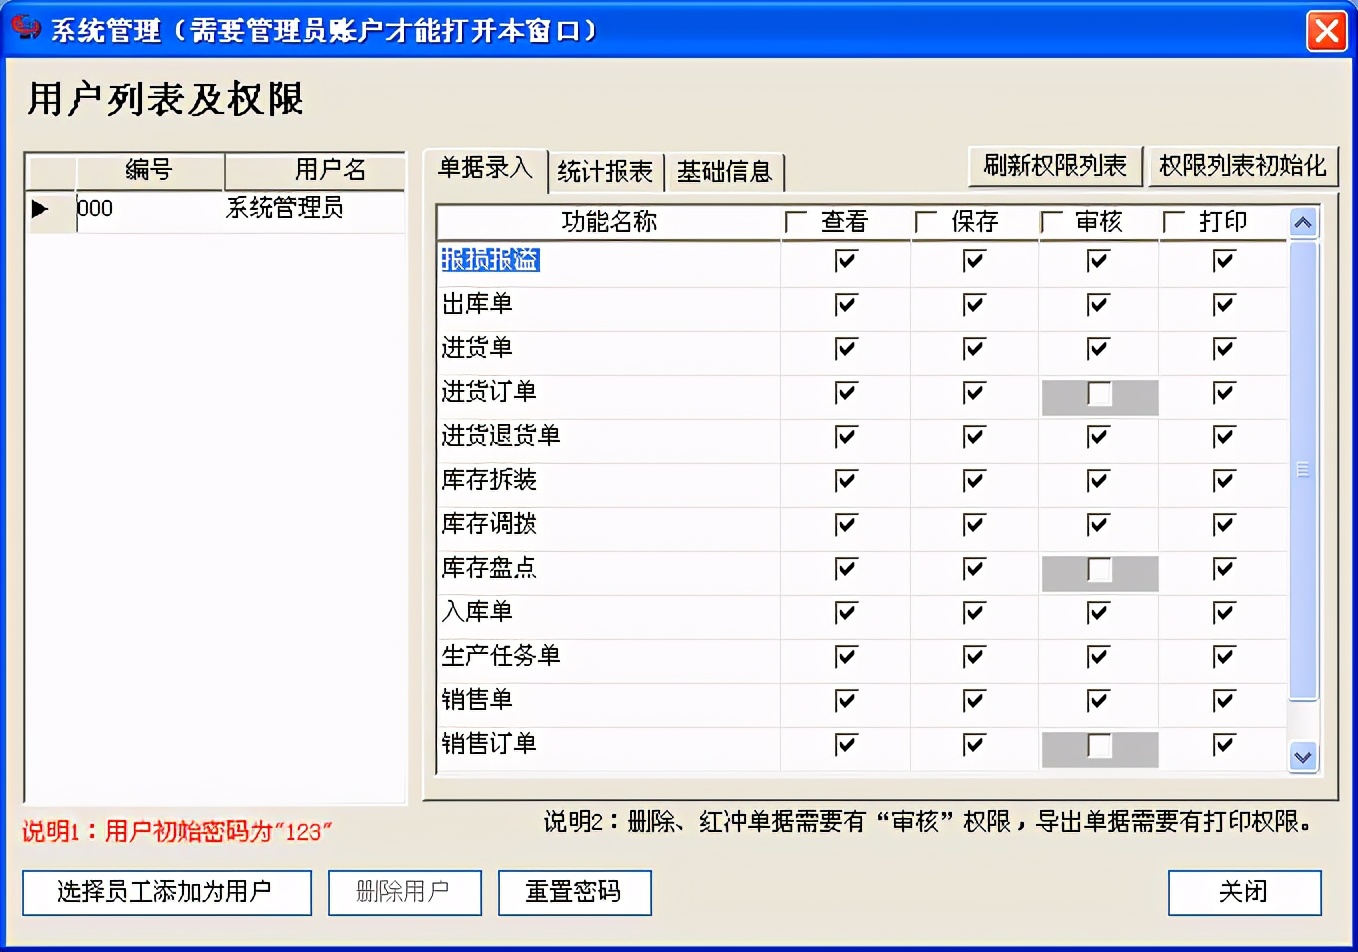1358x952 pixels.
Task: Switch to the 统计报表 tab
Action: tap(605, 172)
